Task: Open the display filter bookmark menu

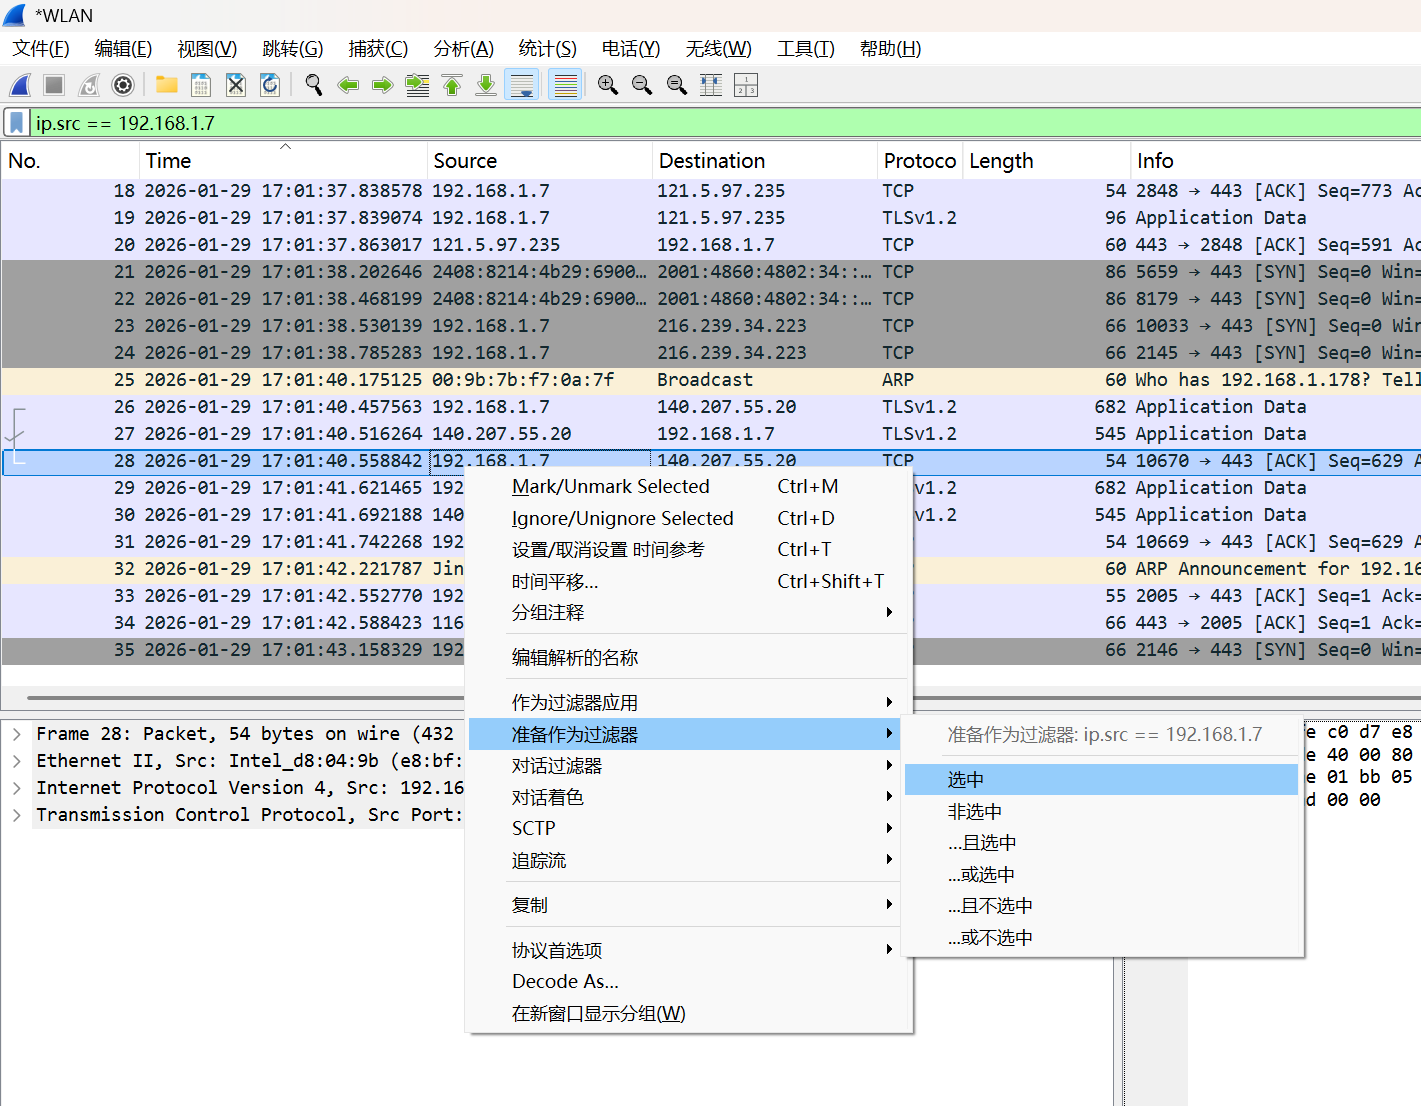Action: point(16,123)
